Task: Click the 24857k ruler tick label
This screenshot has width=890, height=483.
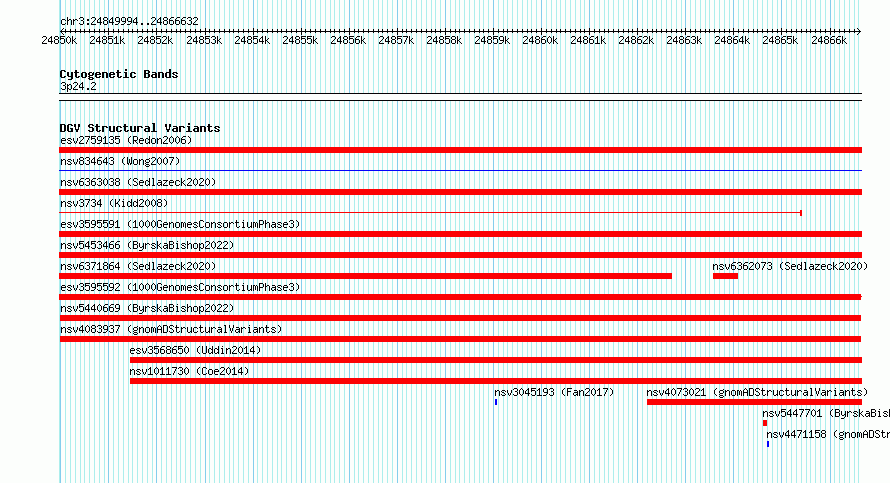Action: [x=396, y=40]
